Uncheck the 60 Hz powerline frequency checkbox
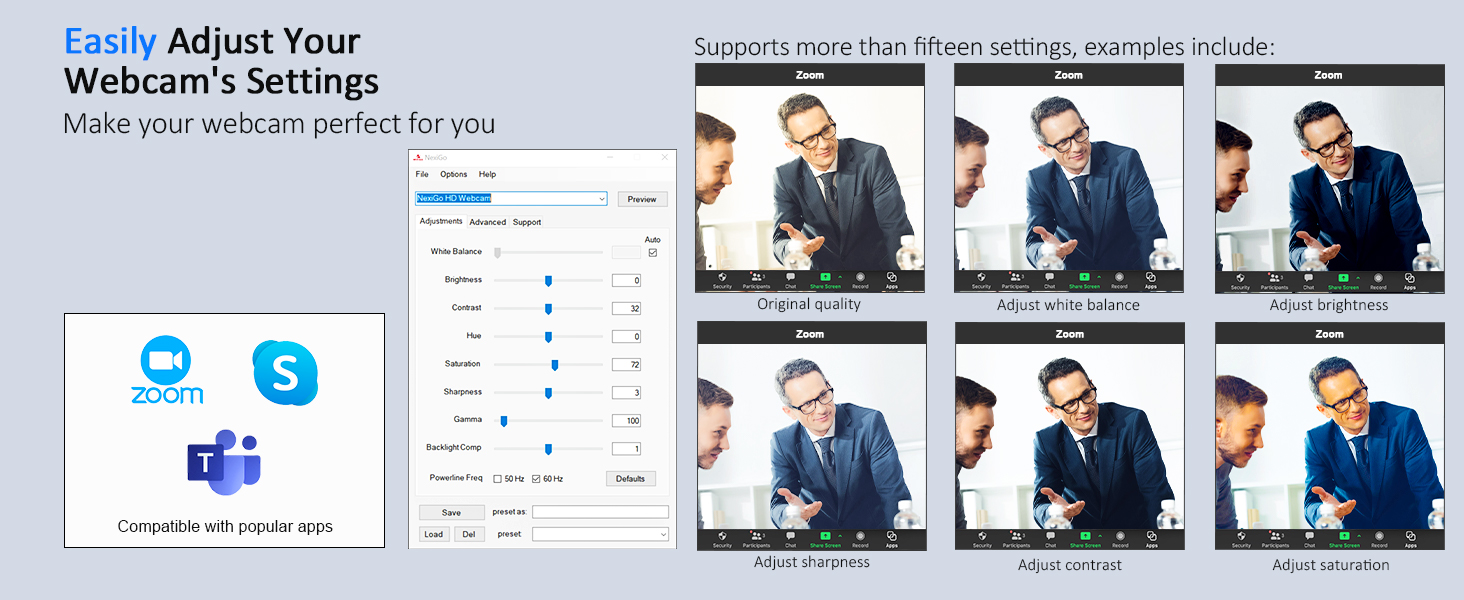The height and width of the screenshot is (600, 1464). [536, 479]
